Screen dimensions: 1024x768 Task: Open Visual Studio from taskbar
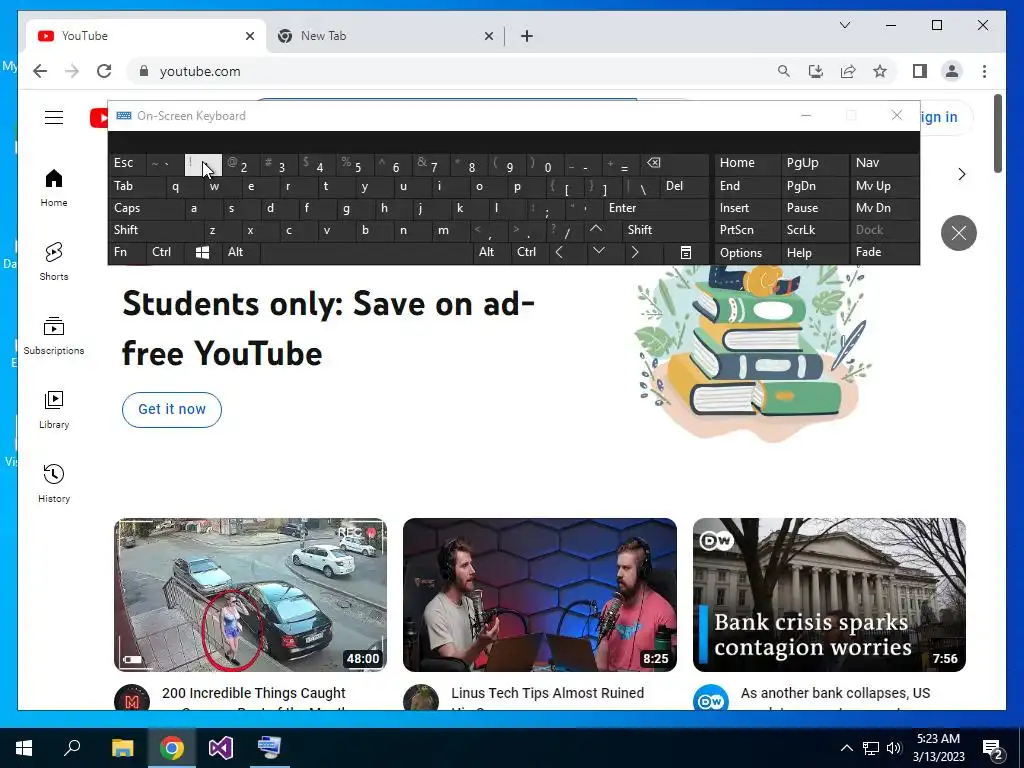click(x=221, y=748)
